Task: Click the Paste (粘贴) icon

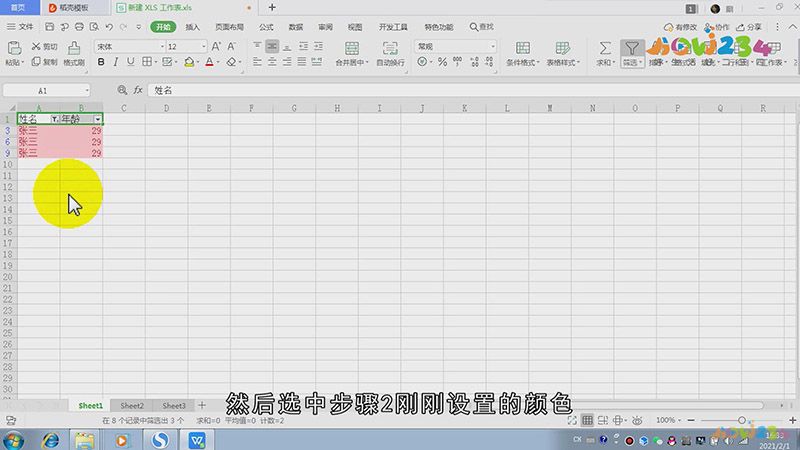Action: click(x=14, y=48)
